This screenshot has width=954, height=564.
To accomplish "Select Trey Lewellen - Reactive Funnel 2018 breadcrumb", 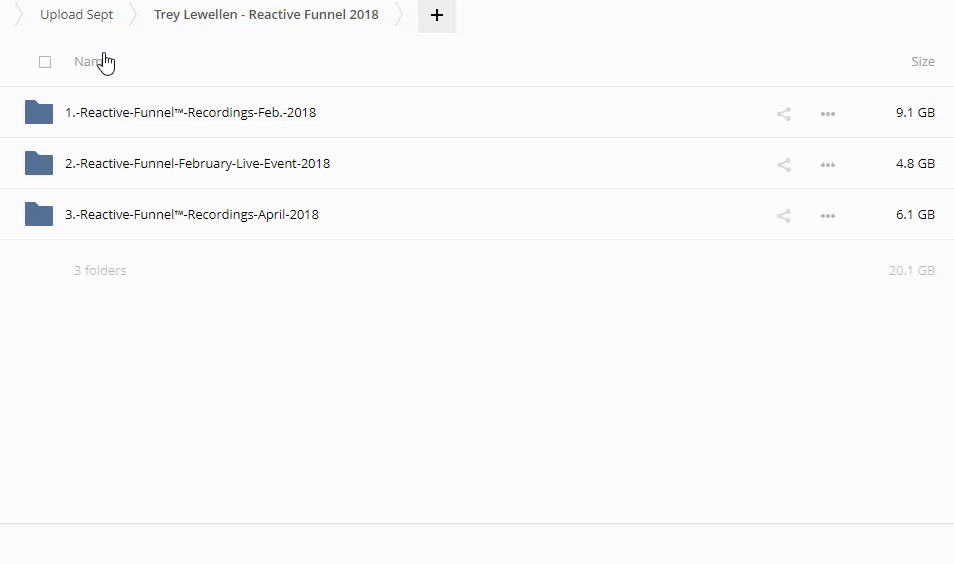I will tap(266, 15).
